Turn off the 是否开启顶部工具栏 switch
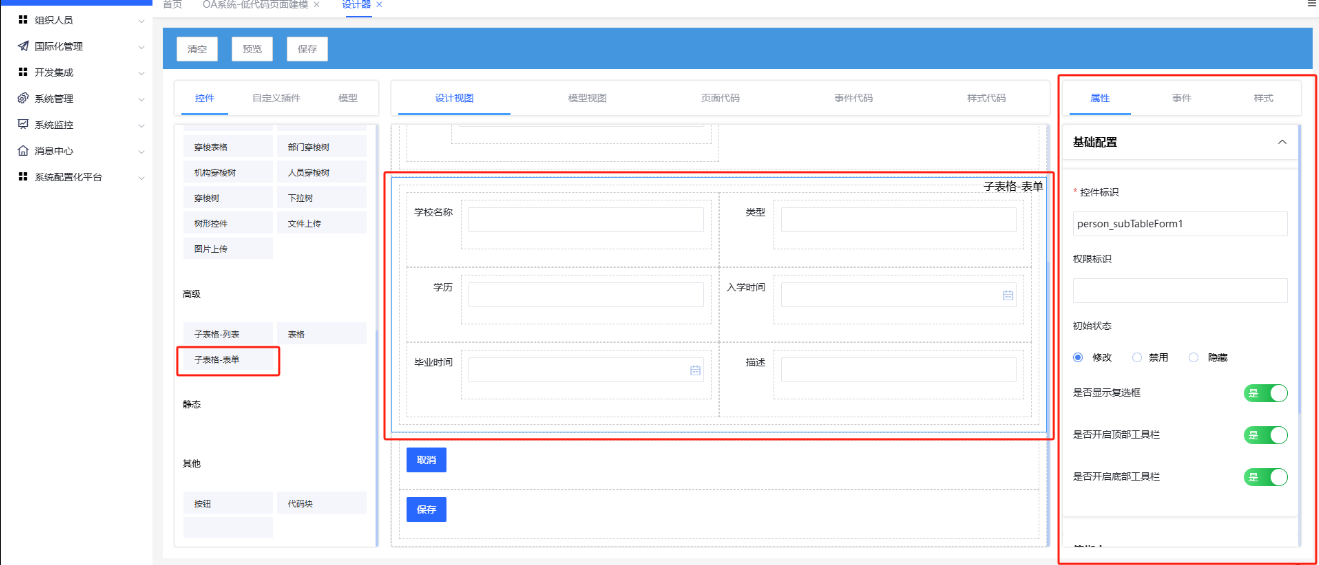This screenshot has height=565, width=1319. 1265,435
